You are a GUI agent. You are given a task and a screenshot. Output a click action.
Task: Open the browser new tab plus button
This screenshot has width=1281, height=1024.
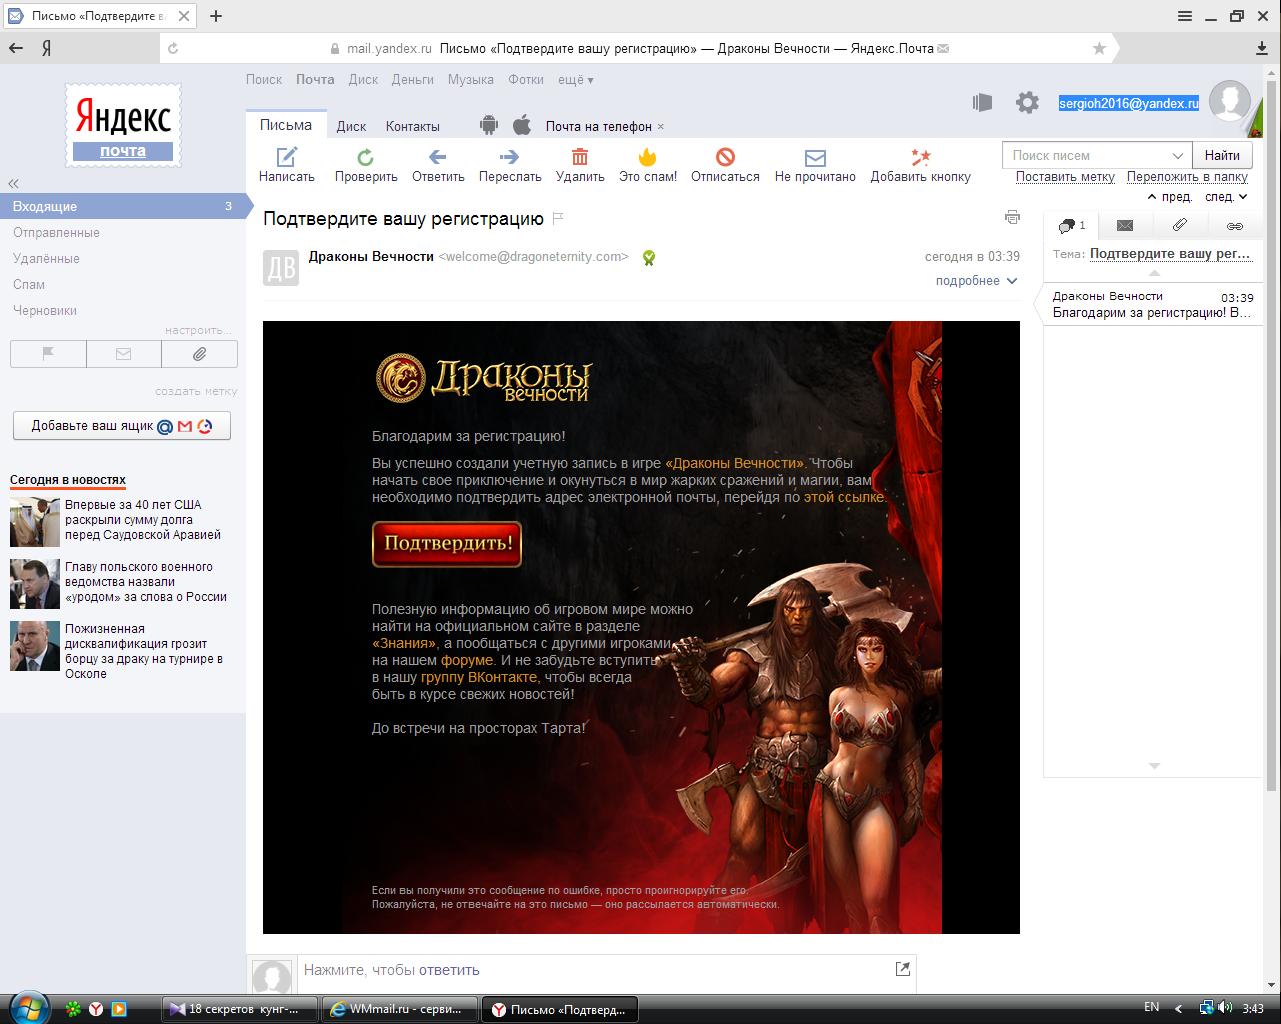[x=216, y=15]
